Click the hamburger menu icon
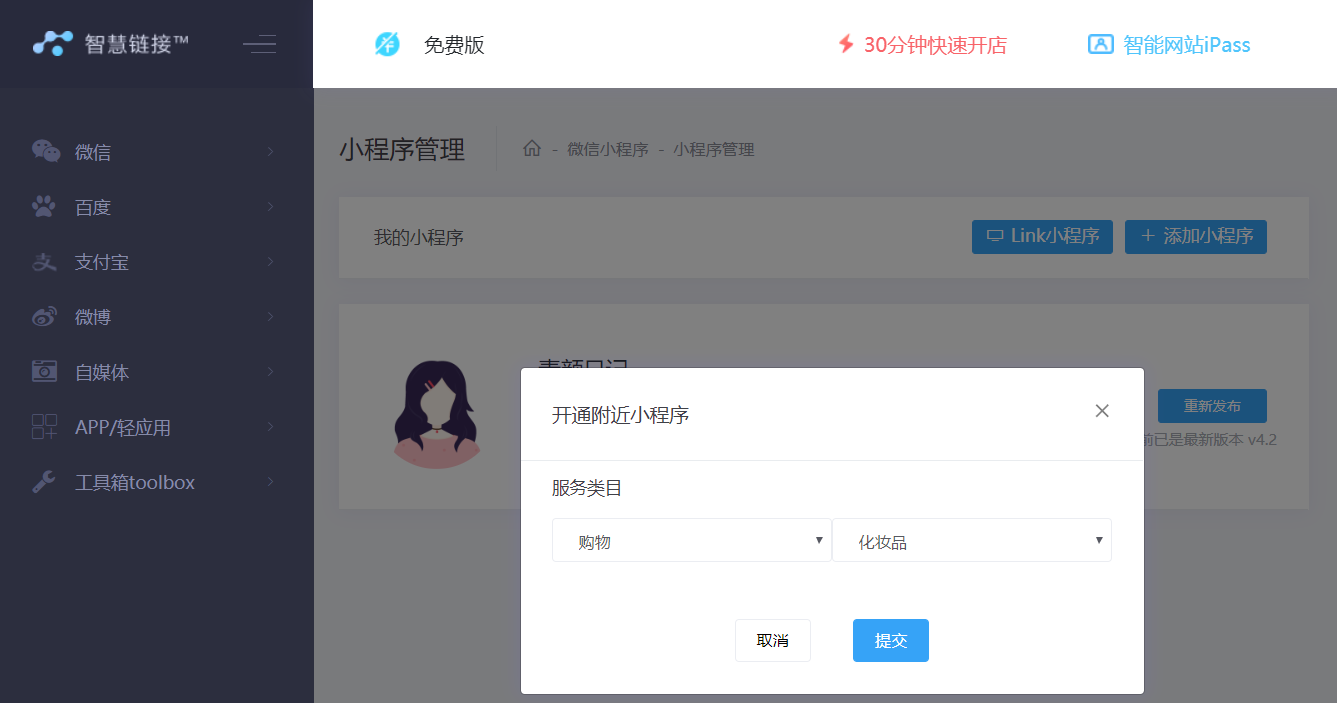The height and width of the screenshot is (703, 1337). tap(259, 44)
